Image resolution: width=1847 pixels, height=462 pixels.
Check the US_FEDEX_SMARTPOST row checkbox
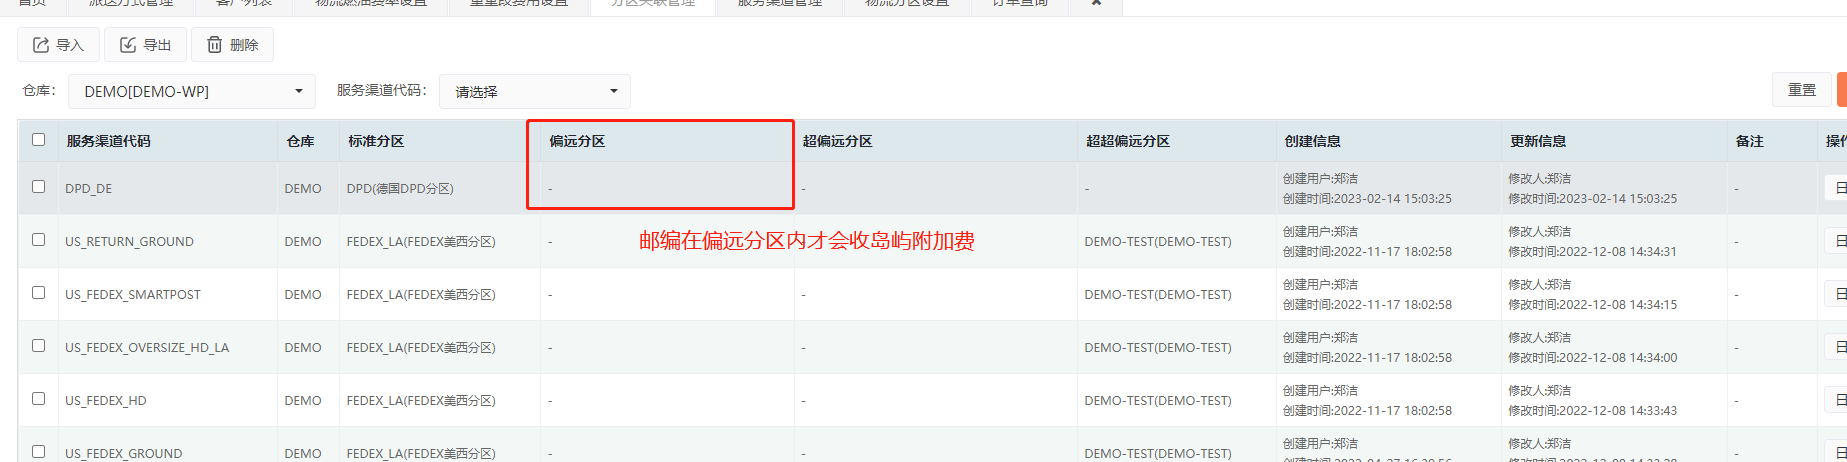[39, 293]
